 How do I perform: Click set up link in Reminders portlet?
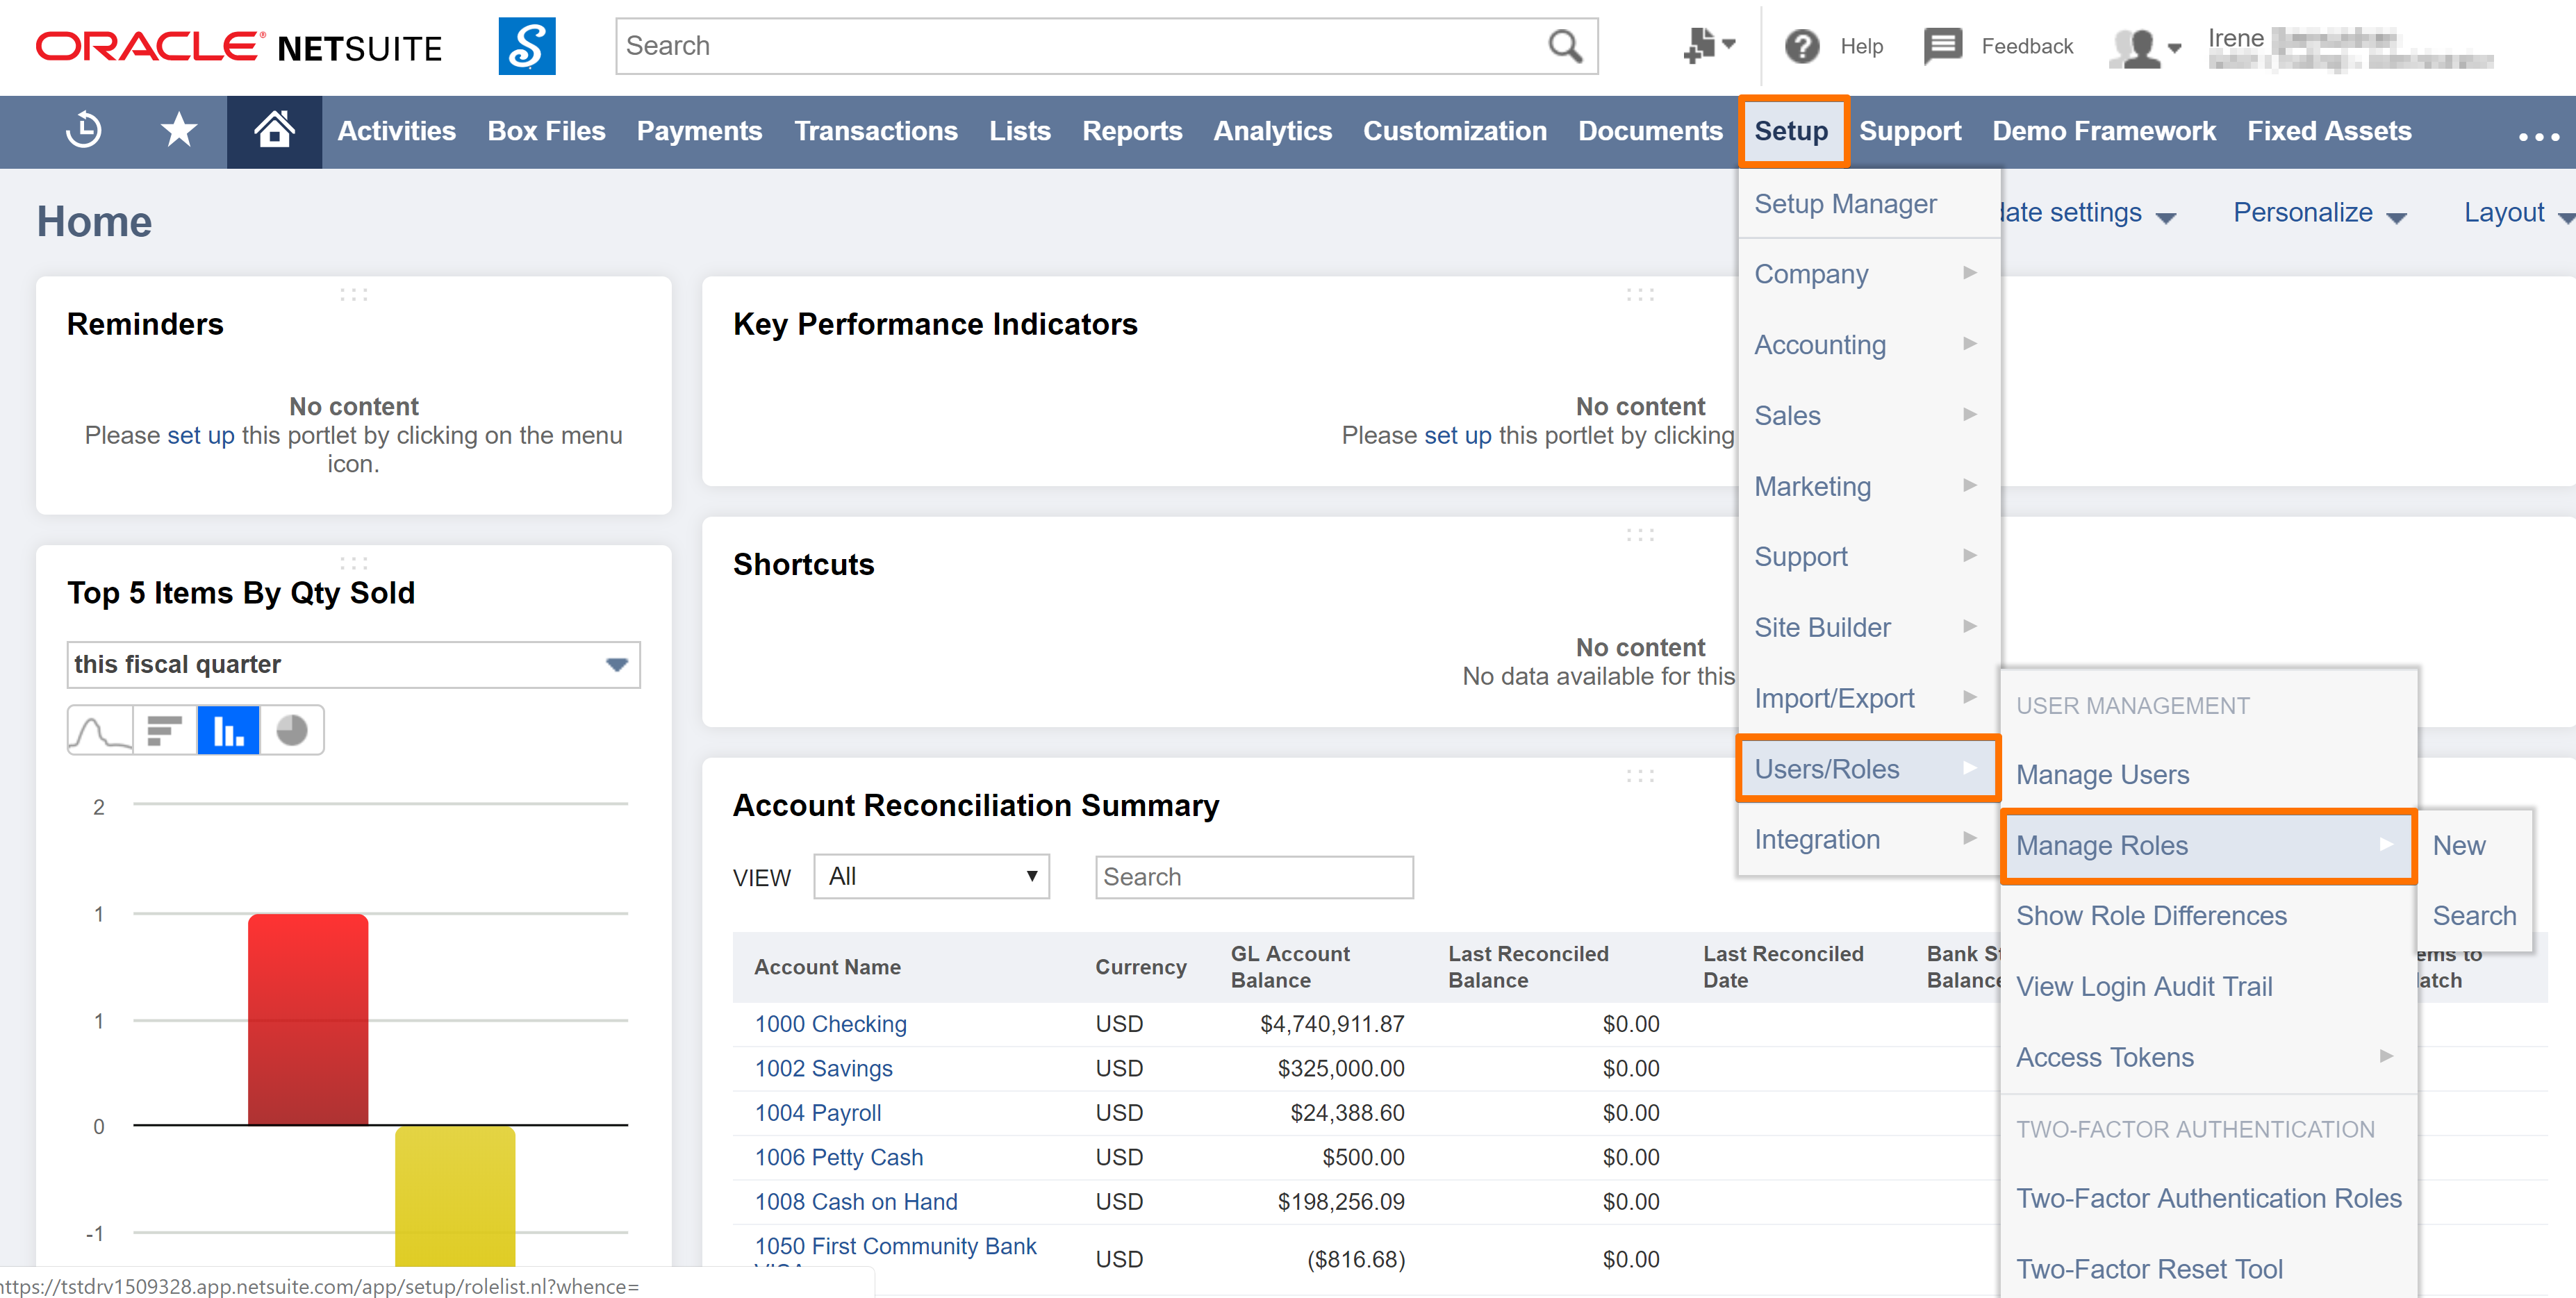201,435
